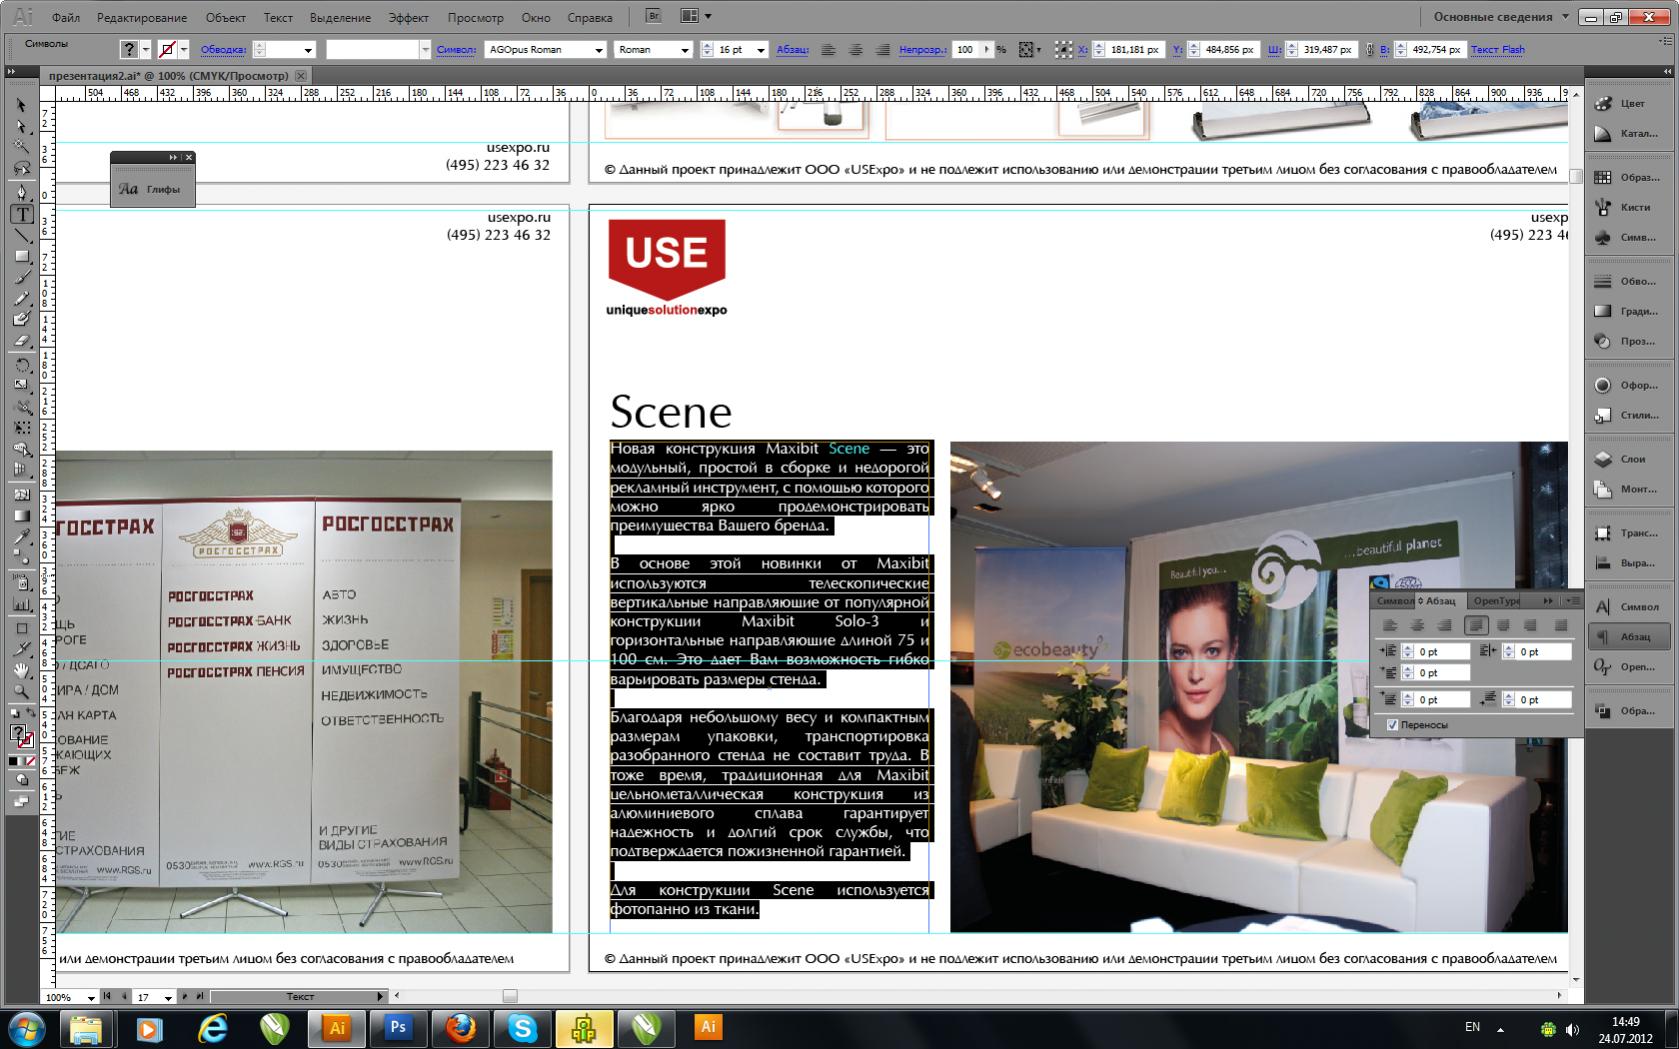This screenshot has height=1049, width=1679.
Task: Open the OpenType panel icon in dock
Action: tap(1631, 667)
